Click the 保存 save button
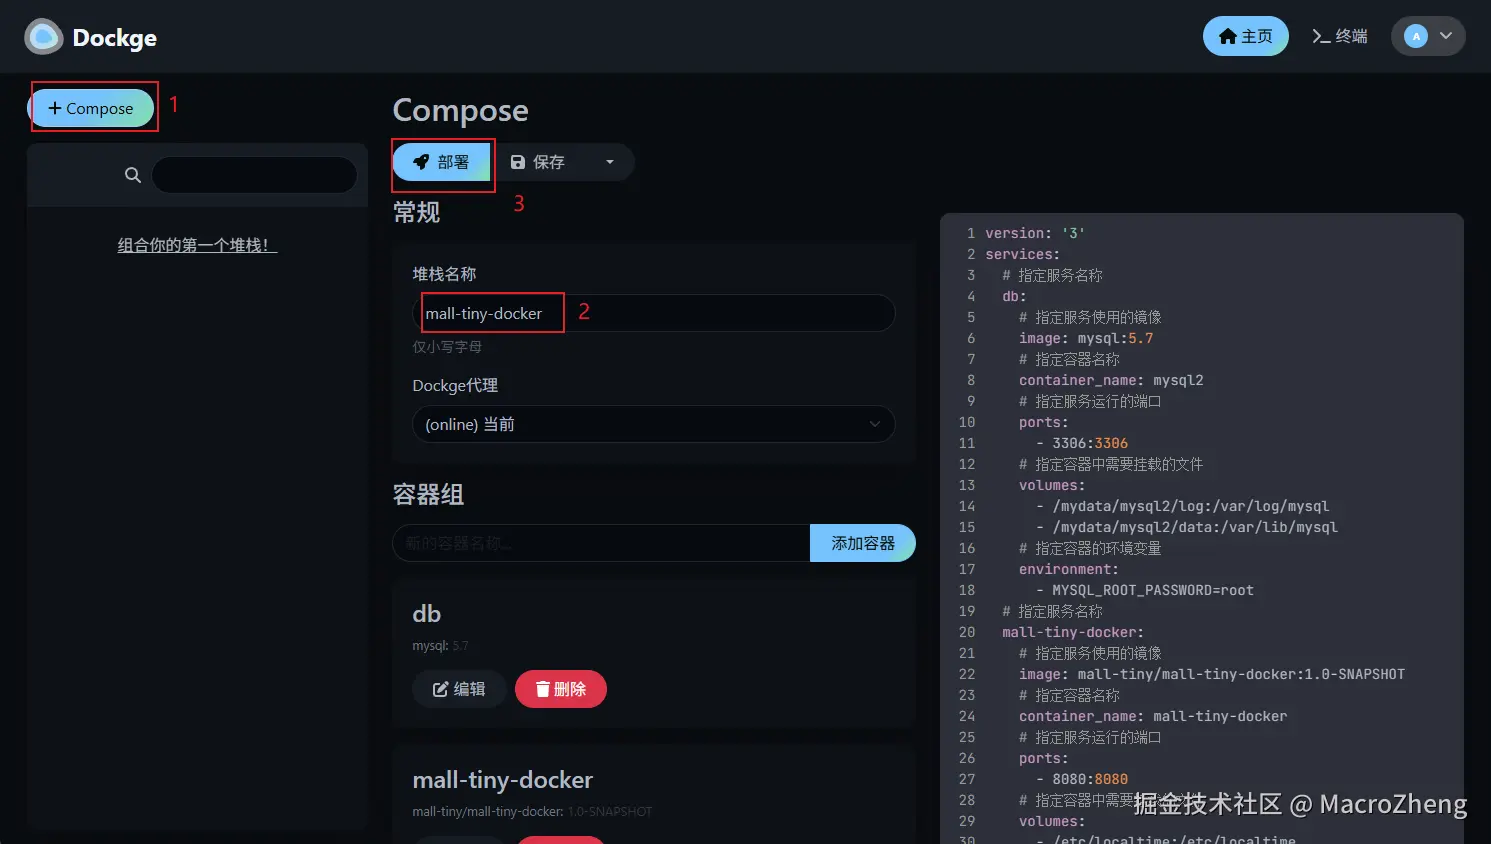Screen dimensions: 1491x844 click(538, 162)
